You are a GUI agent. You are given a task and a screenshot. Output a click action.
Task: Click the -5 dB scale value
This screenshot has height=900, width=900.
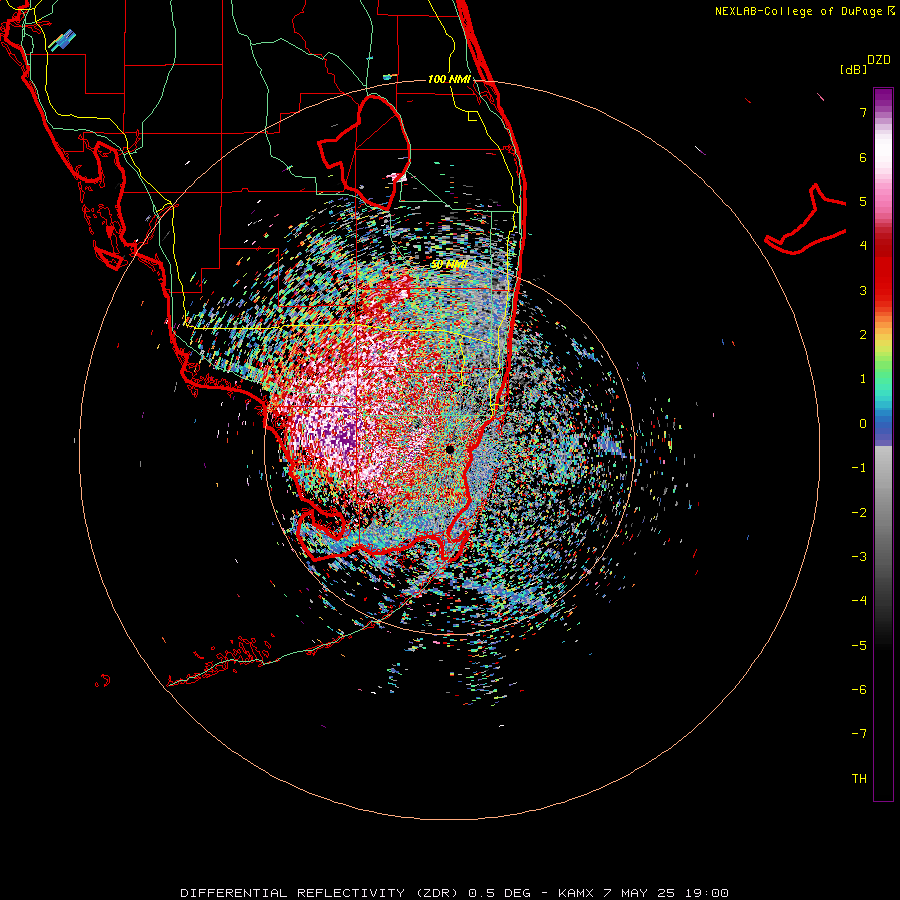859,645
